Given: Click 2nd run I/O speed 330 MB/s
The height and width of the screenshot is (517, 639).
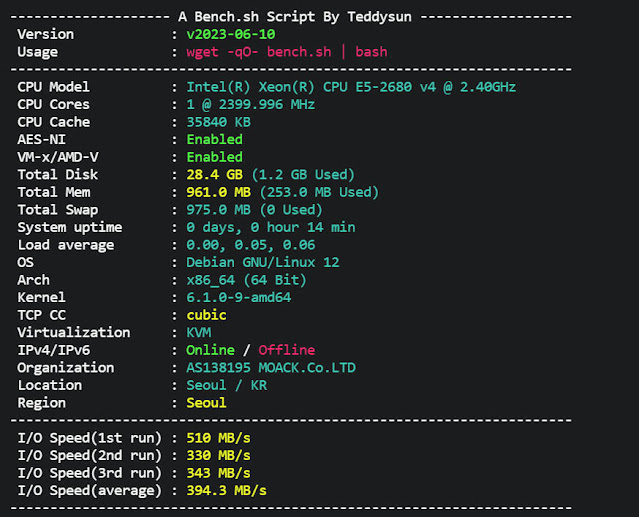Looking at the screenshot, I should (218, 455).
